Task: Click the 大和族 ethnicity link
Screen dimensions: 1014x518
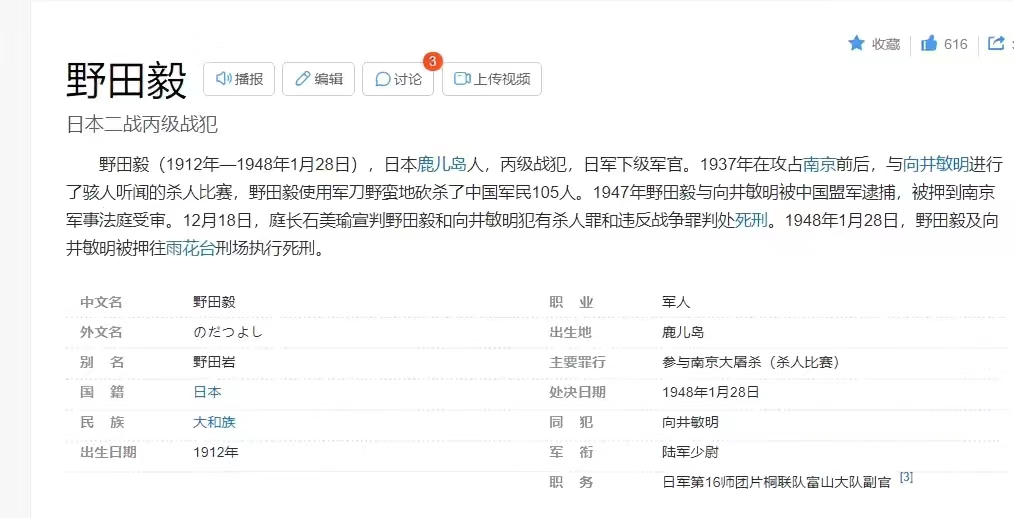Action: (x=214, y=422)
